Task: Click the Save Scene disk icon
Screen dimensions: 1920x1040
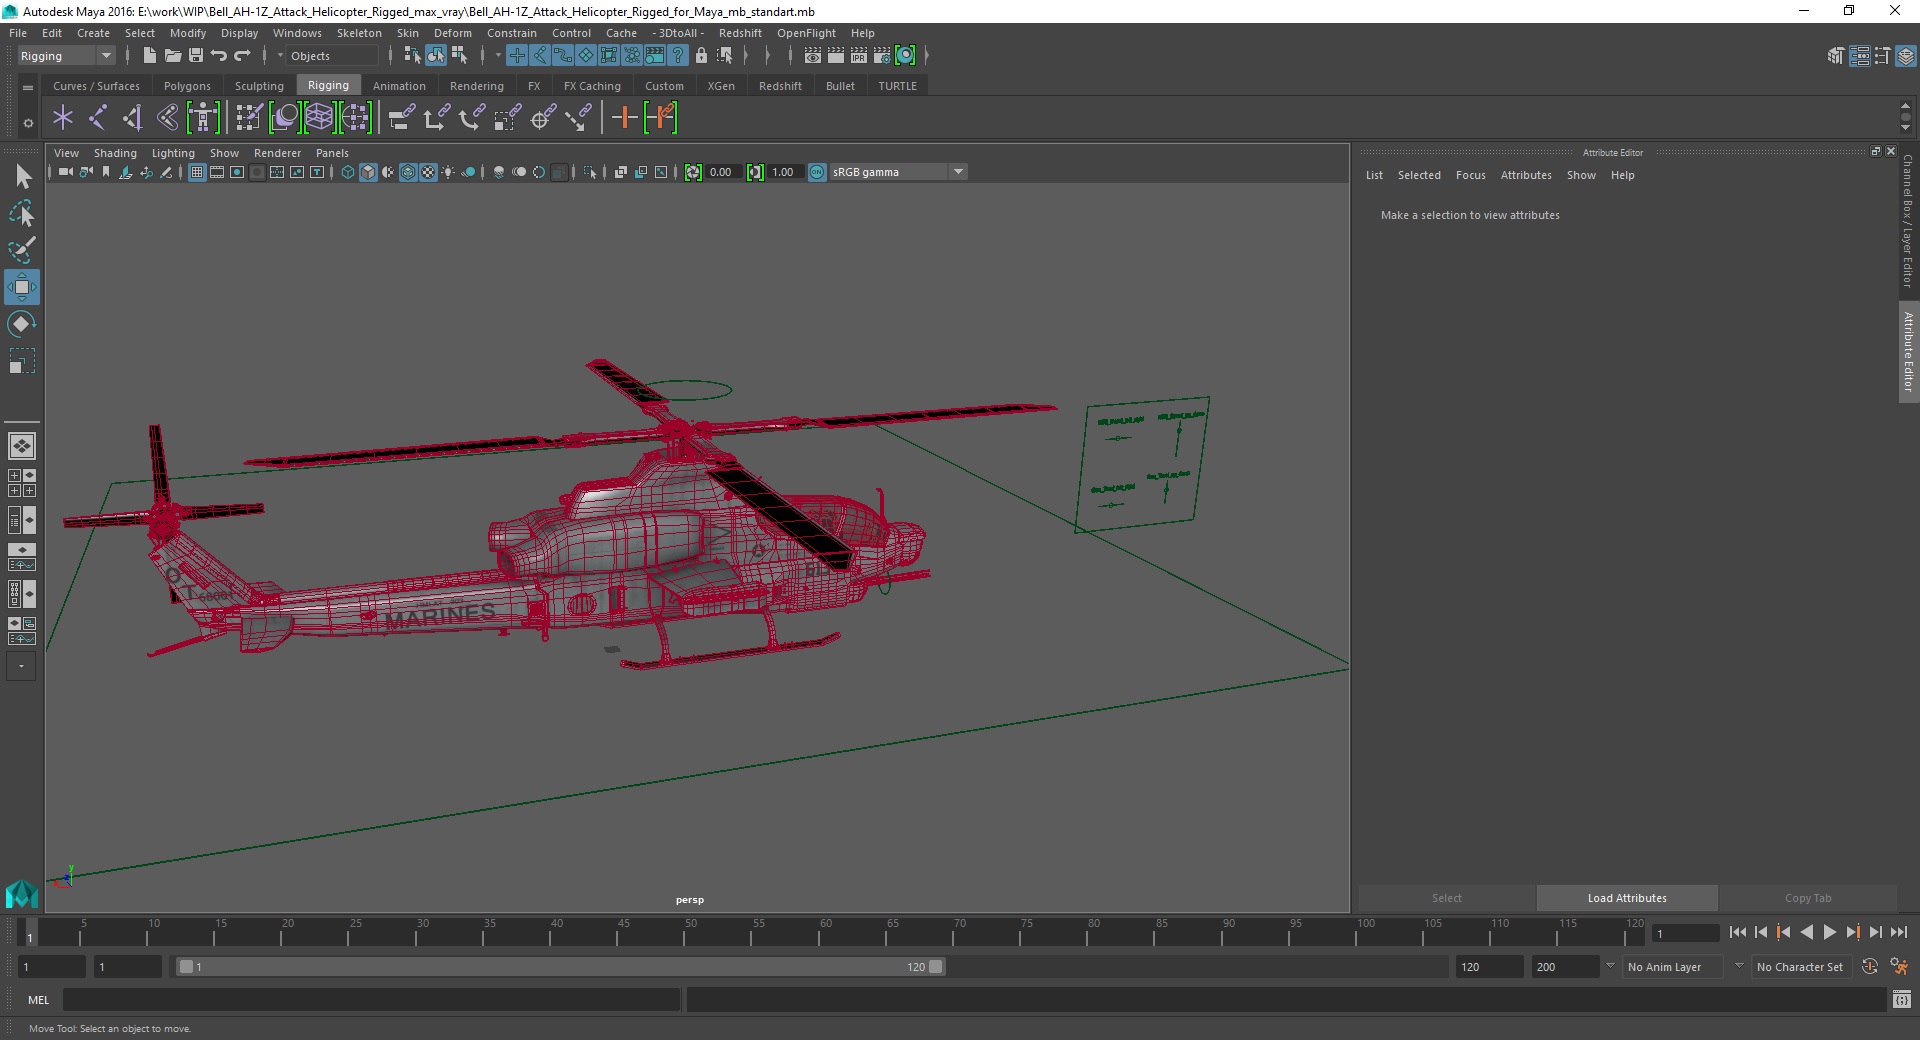Action: click(x=196, y=56)
